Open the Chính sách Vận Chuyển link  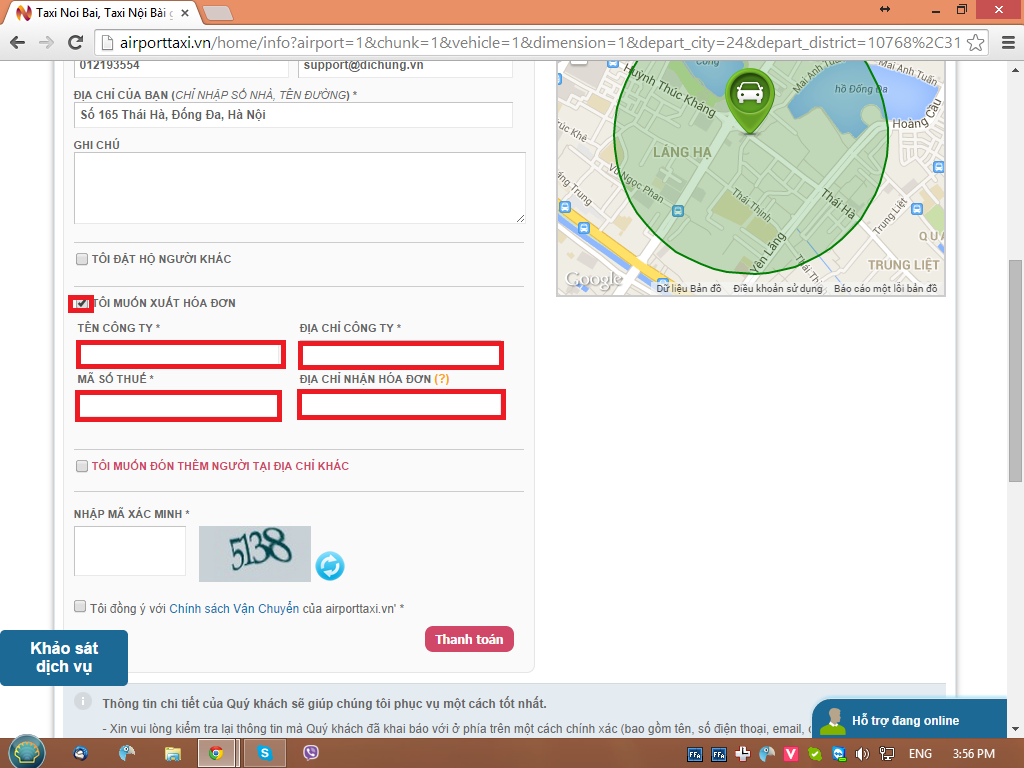point(234,608)
